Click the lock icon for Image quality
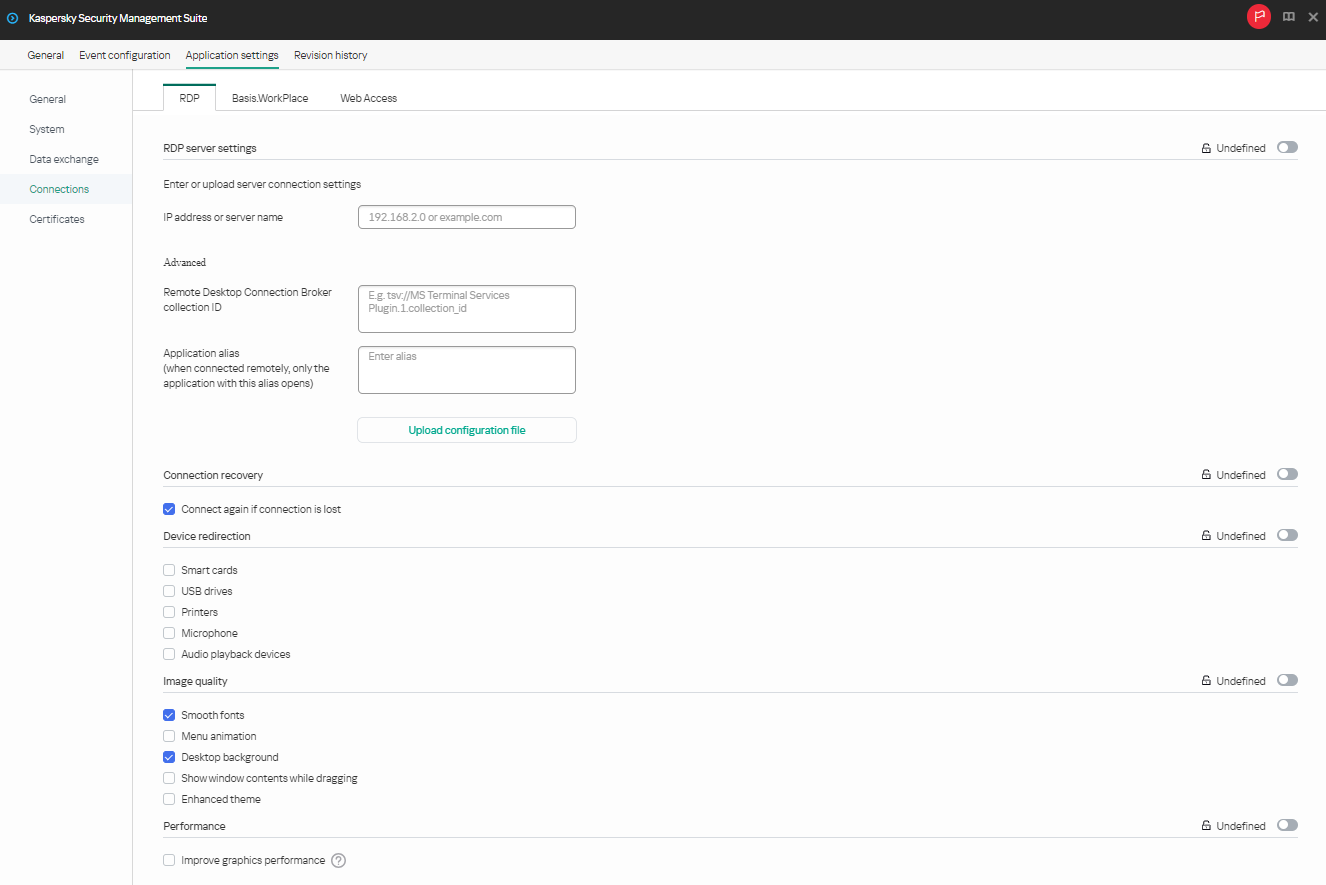This screenshot has height=885, width=1326. tap(1206, 681)
